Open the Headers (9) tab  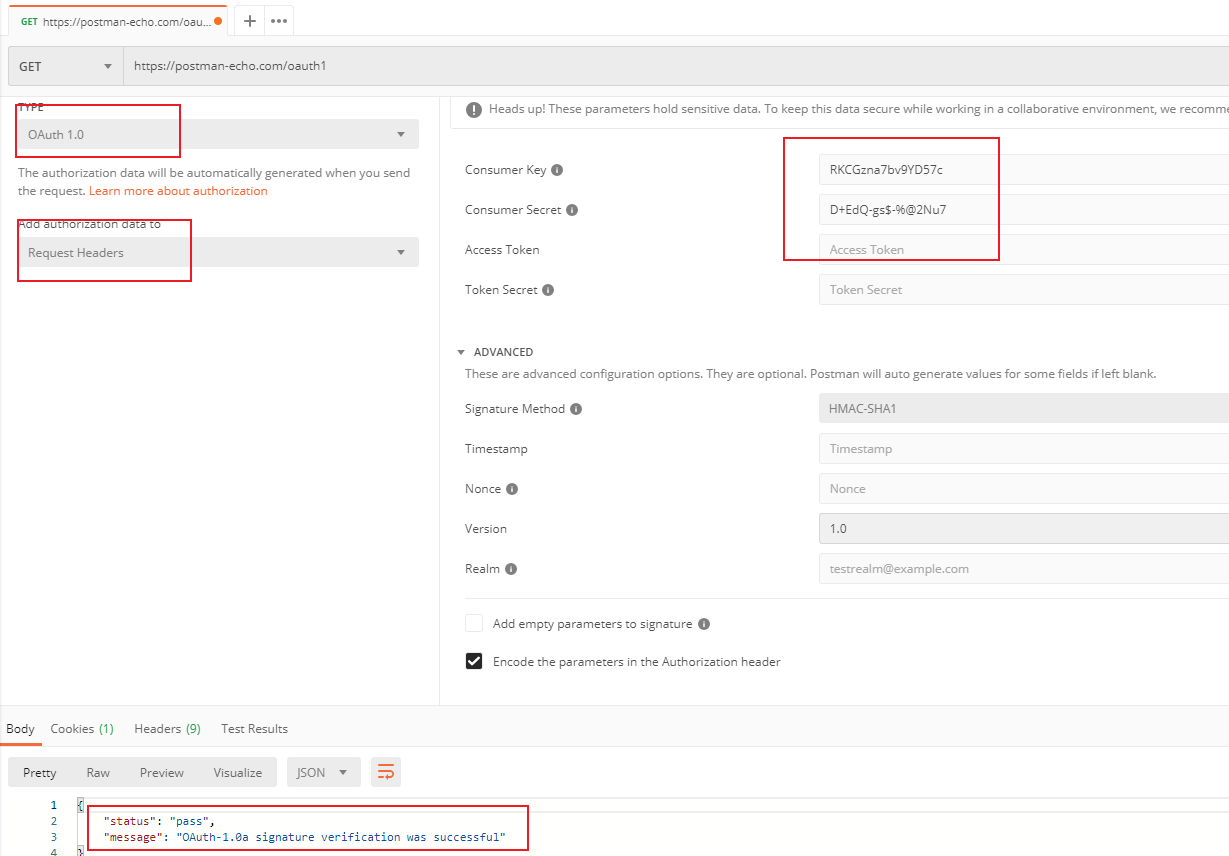(x=167, y=729)
